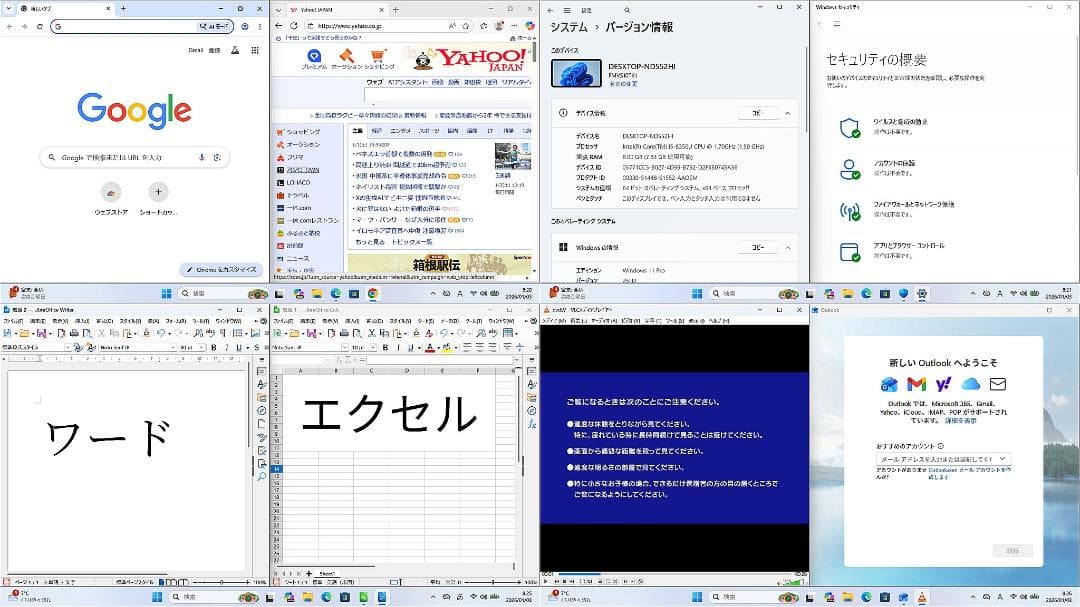Click the Print icon in Calc toolbar
Viewport: 1080px width, 607px height.
point(344,332)
